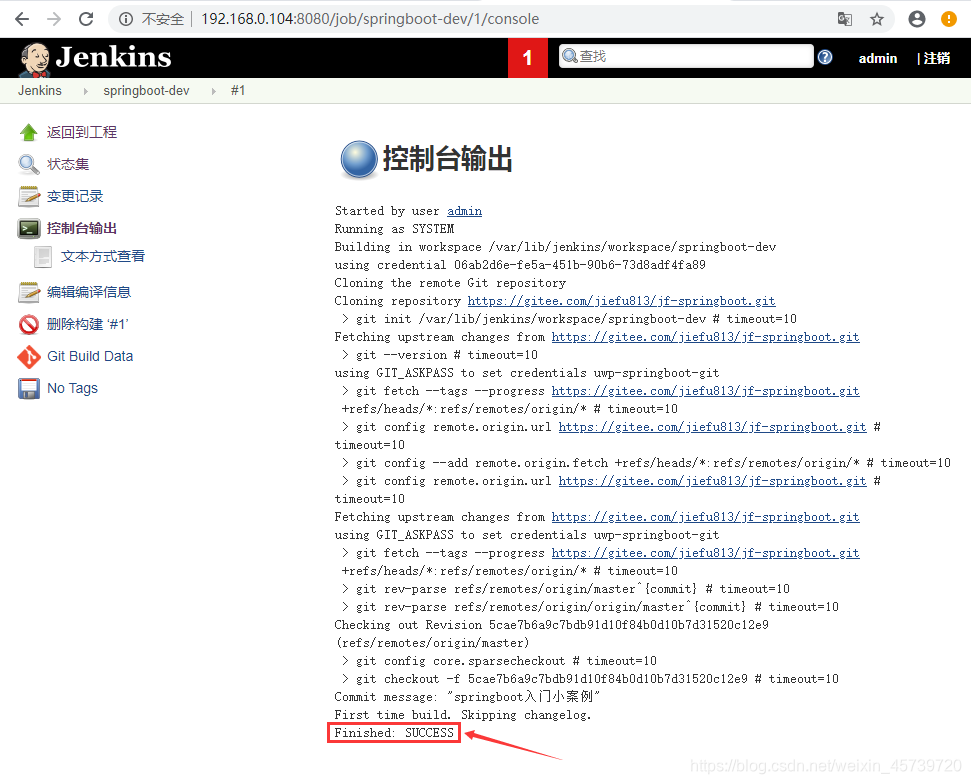Screen dimensions: 971x784
Task: Open No Tags page
Action: [72, 388]
